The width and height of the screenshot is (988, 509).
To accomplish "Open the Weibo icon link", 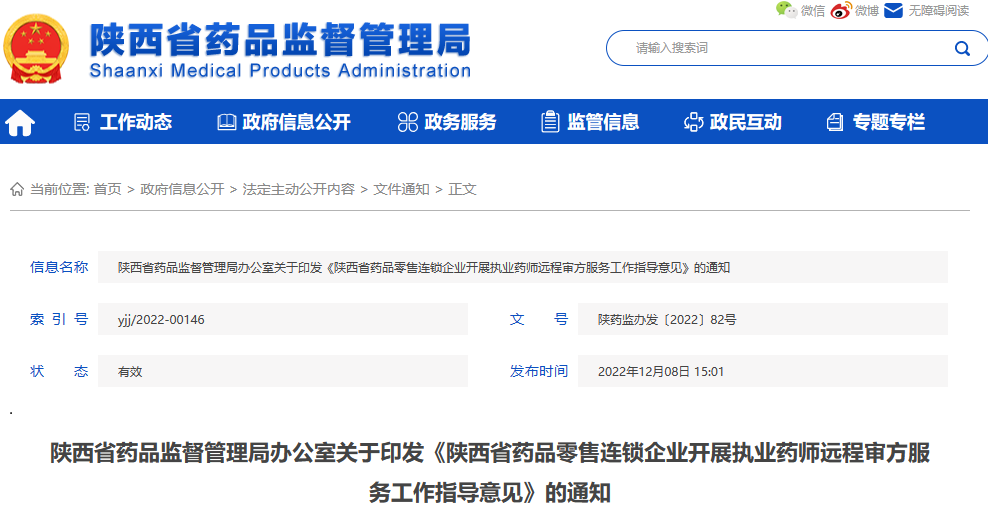I will coord(840,10).
